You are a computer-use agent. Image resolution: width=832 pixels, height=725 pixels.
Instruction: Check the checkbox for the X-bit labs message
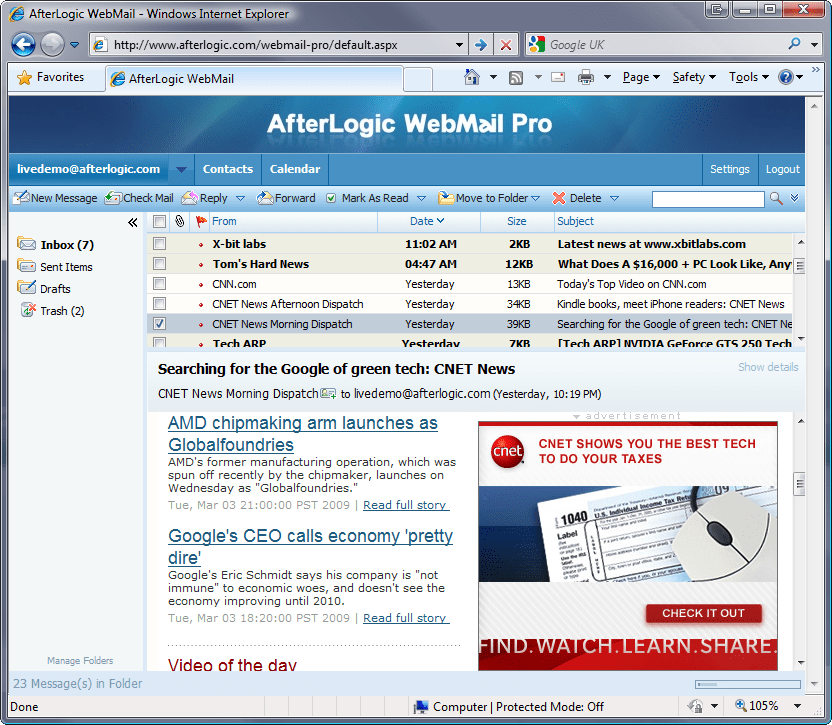click(x=157, y=245)
